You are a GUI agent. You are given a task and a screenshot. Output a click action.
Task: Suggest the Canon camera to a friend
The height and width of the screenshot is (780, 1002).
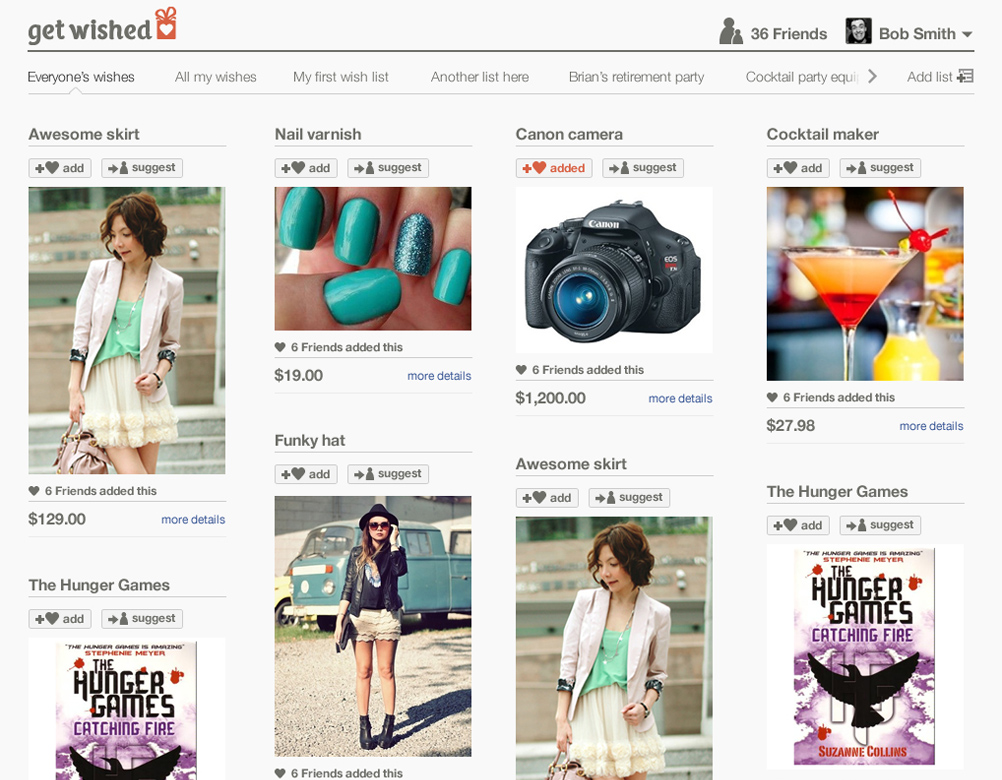(643, 168)
